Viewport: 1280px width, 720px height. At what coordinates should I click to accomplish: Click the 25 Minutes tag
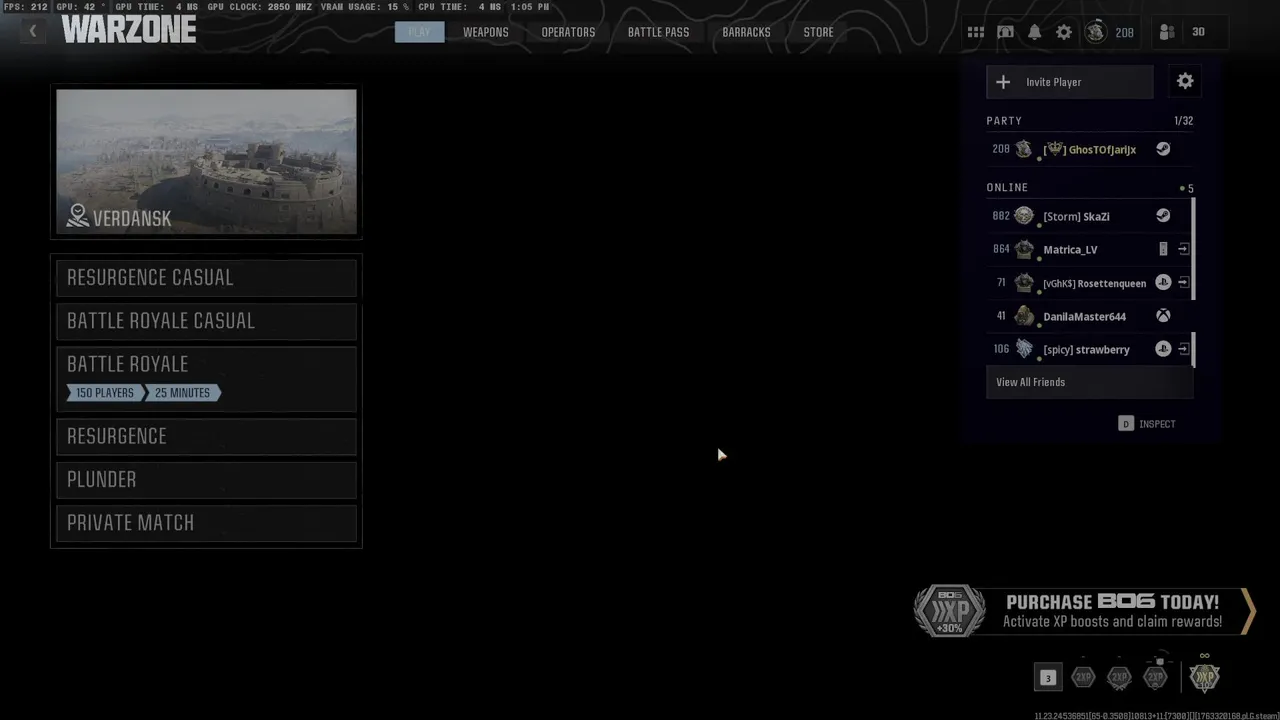point(182,393)
